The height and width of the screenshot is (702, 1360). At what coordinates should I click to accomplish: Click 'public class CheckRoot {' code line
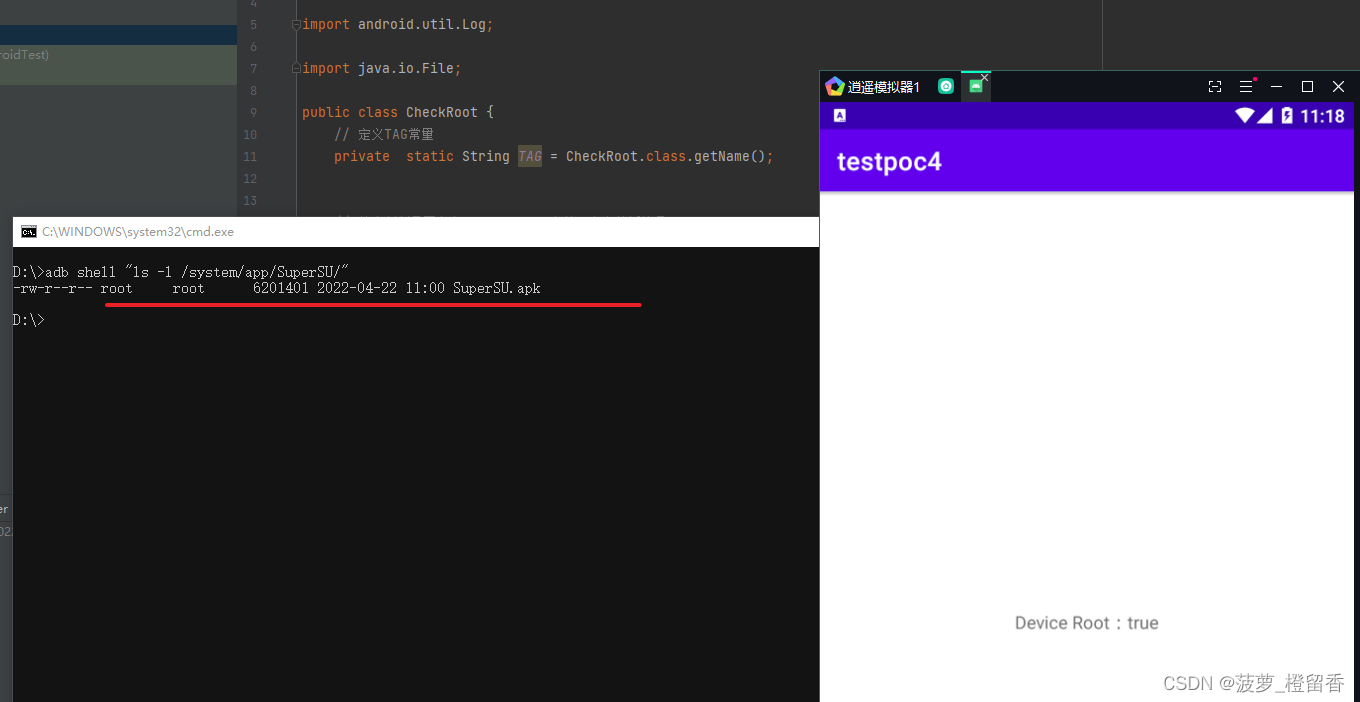coord(398,112)
